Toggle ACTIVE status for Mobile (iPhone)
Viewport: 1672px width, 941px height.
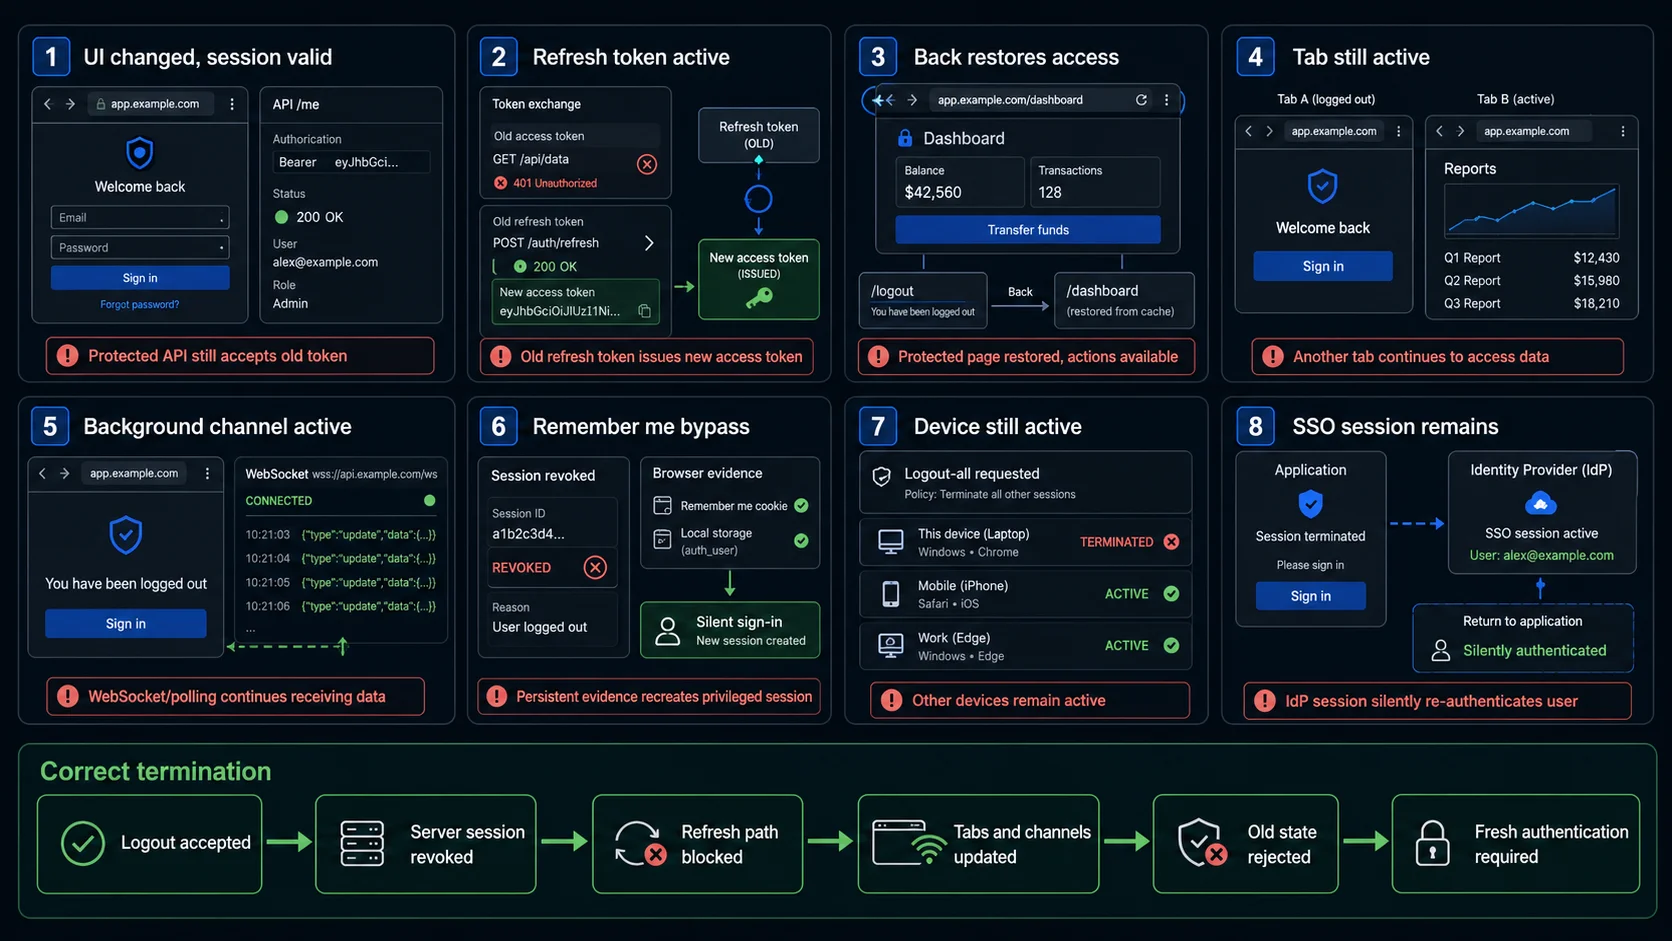1171,594
